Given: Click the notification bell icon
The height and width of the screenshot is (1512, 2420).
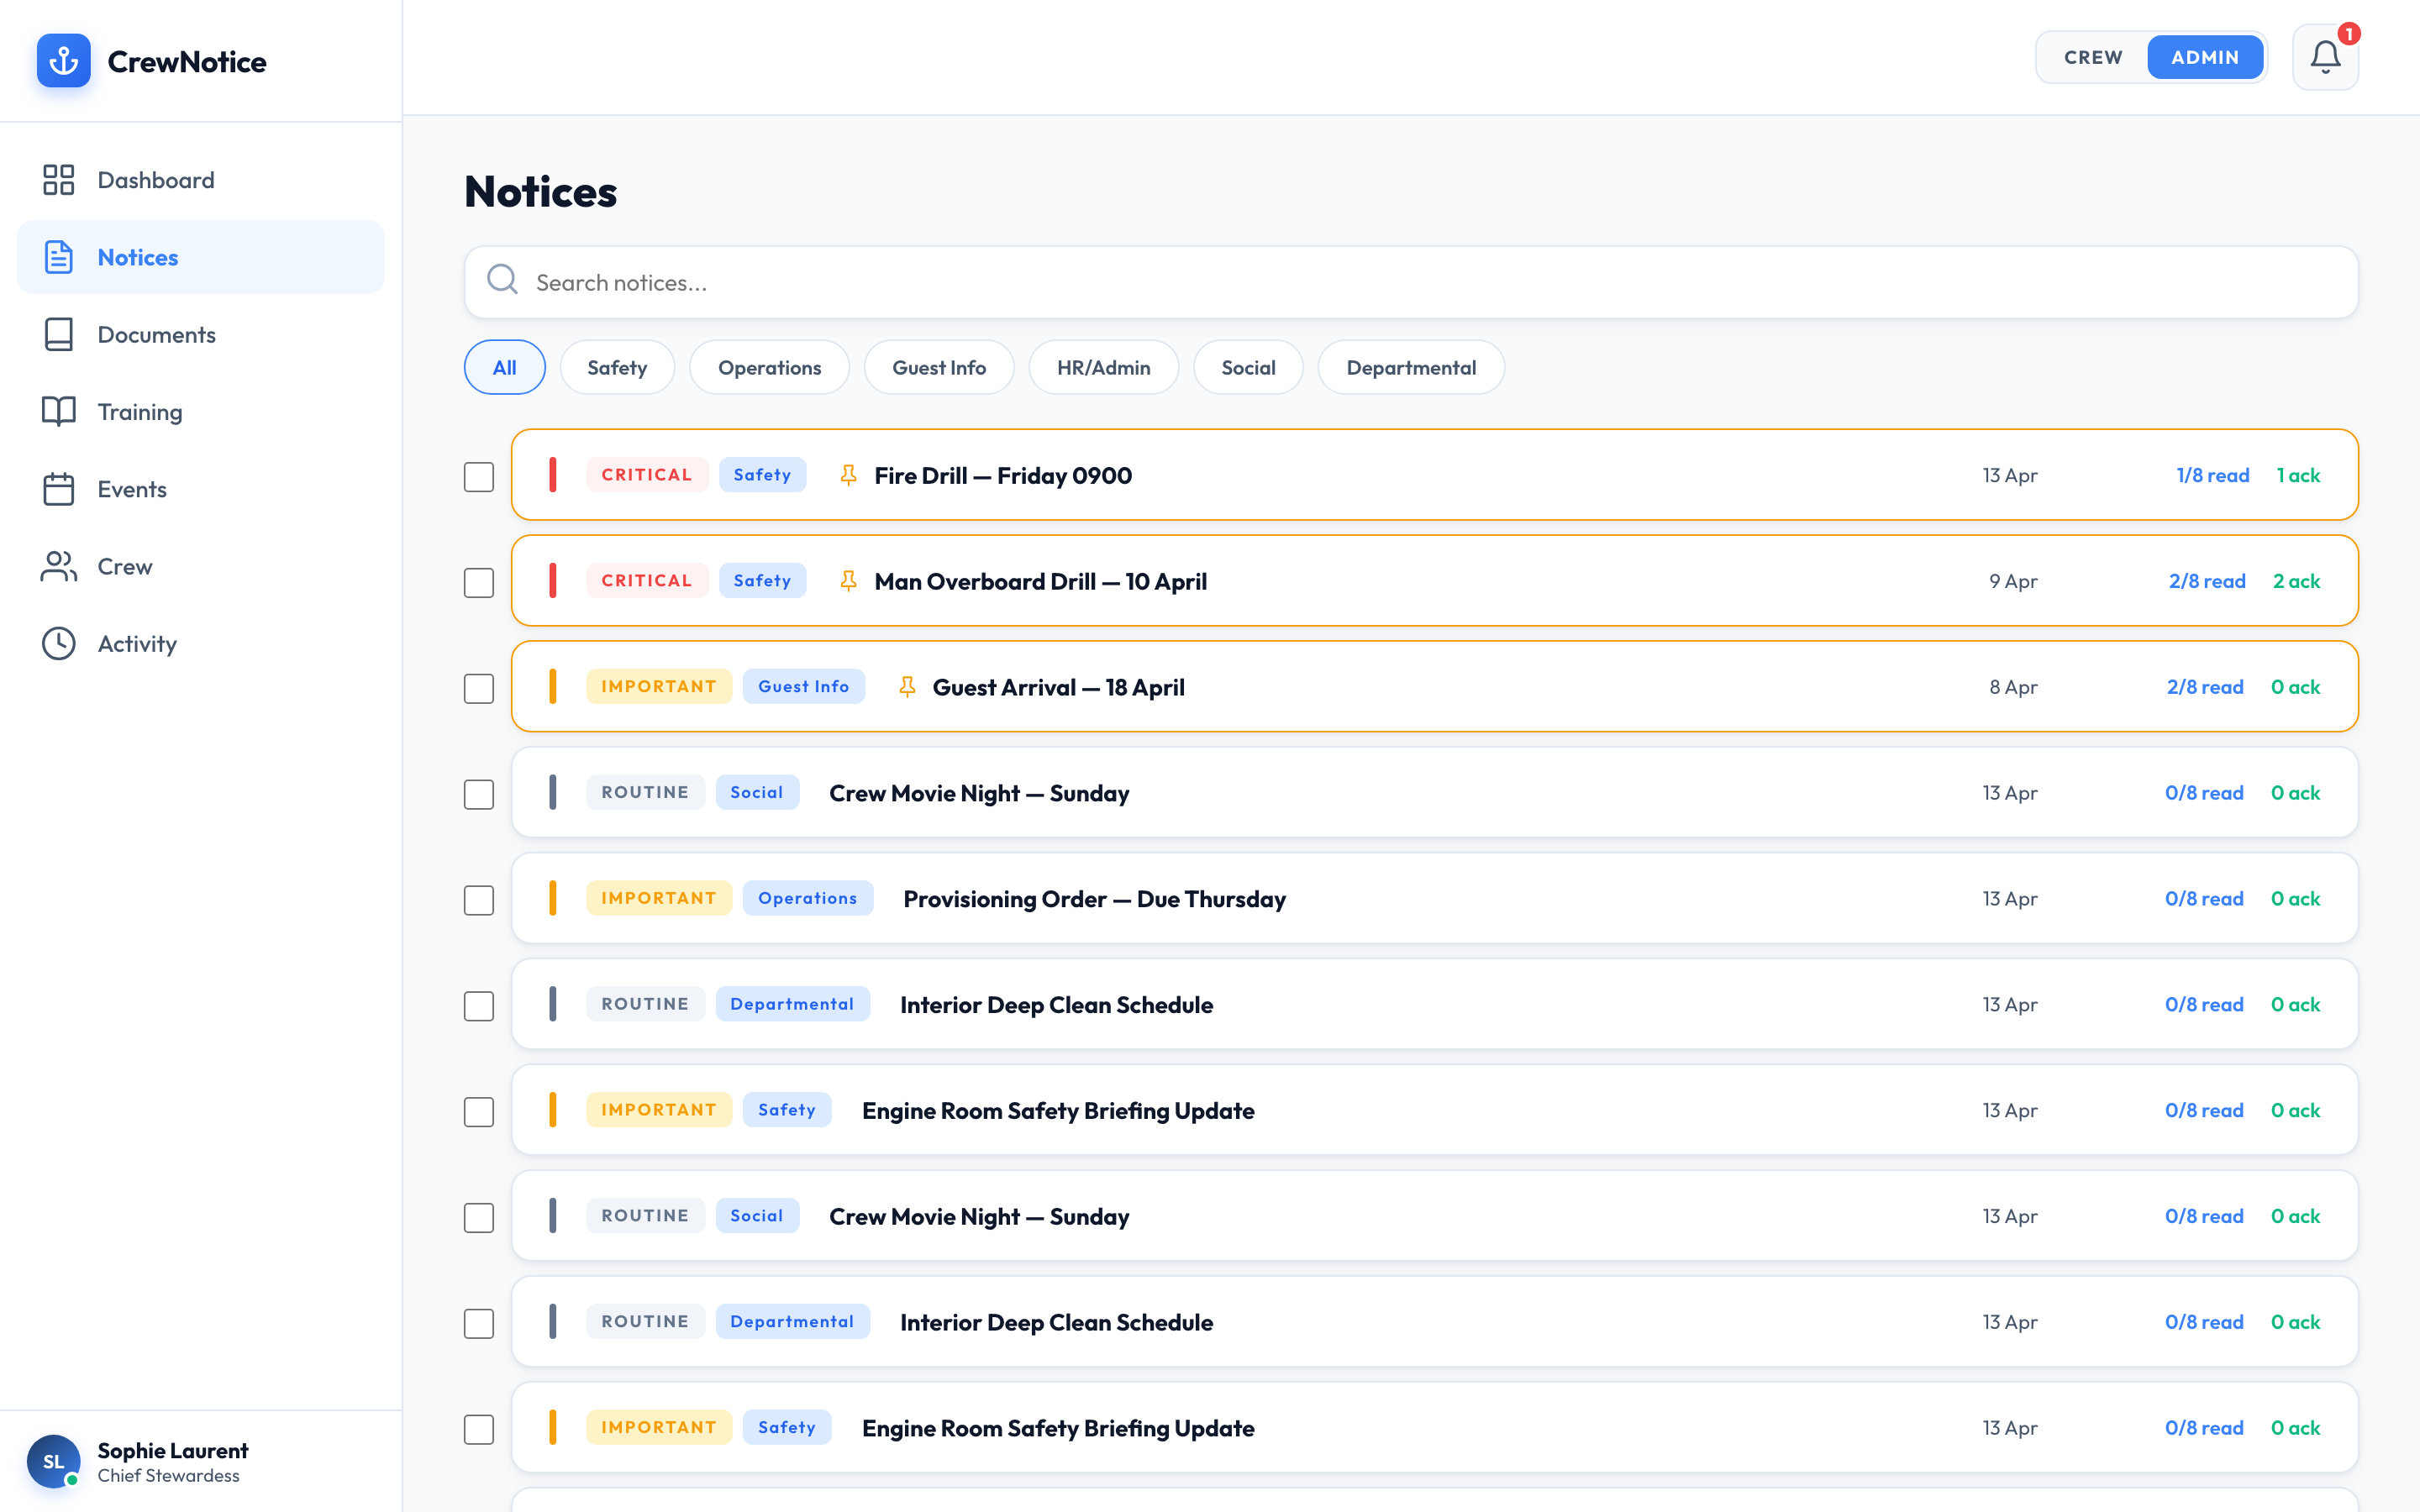Looking at the screenshot, I should coord(2324,57).
